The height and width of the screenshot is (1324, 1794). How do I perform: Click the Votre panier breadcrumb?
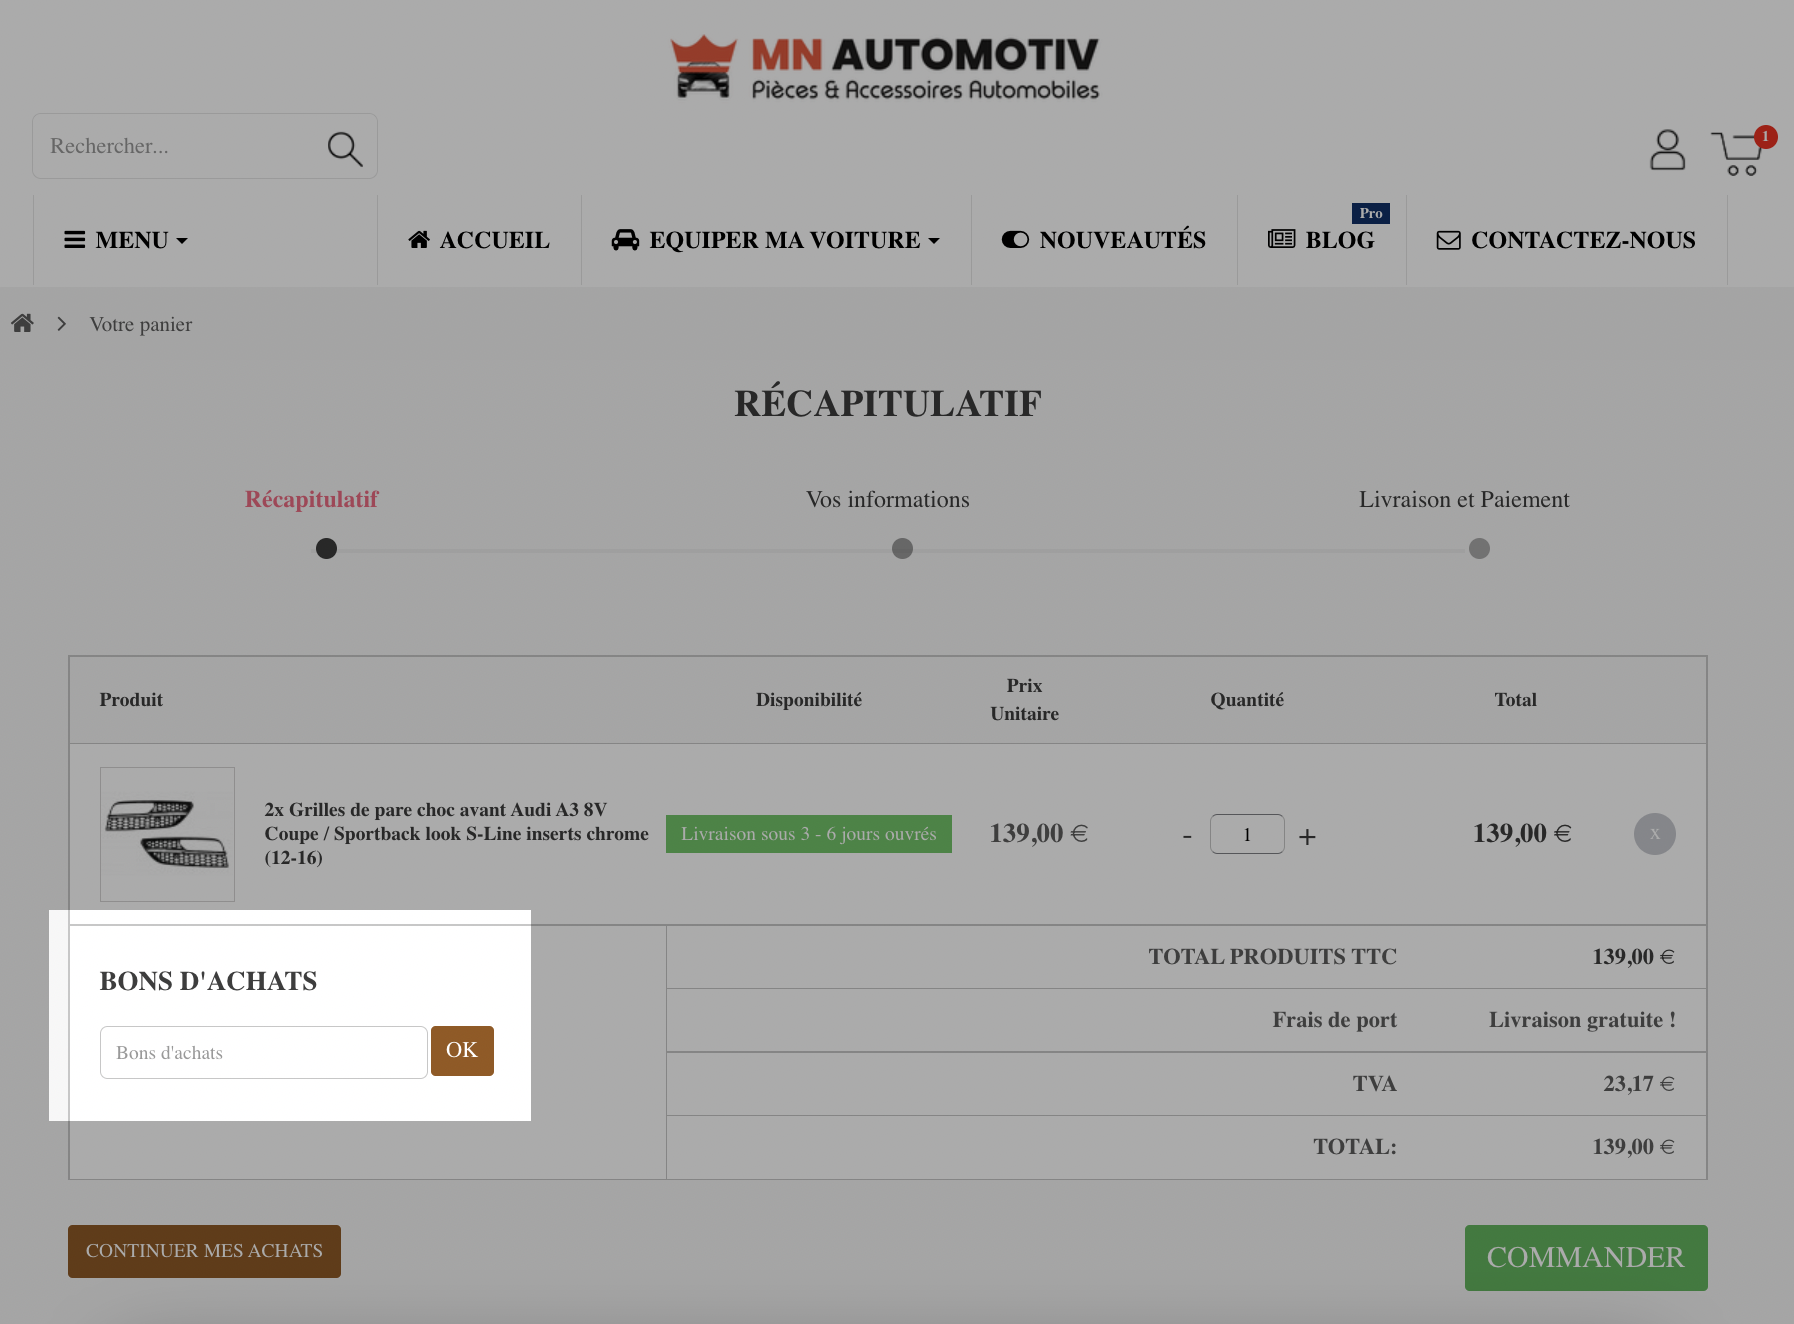point(141,324)
